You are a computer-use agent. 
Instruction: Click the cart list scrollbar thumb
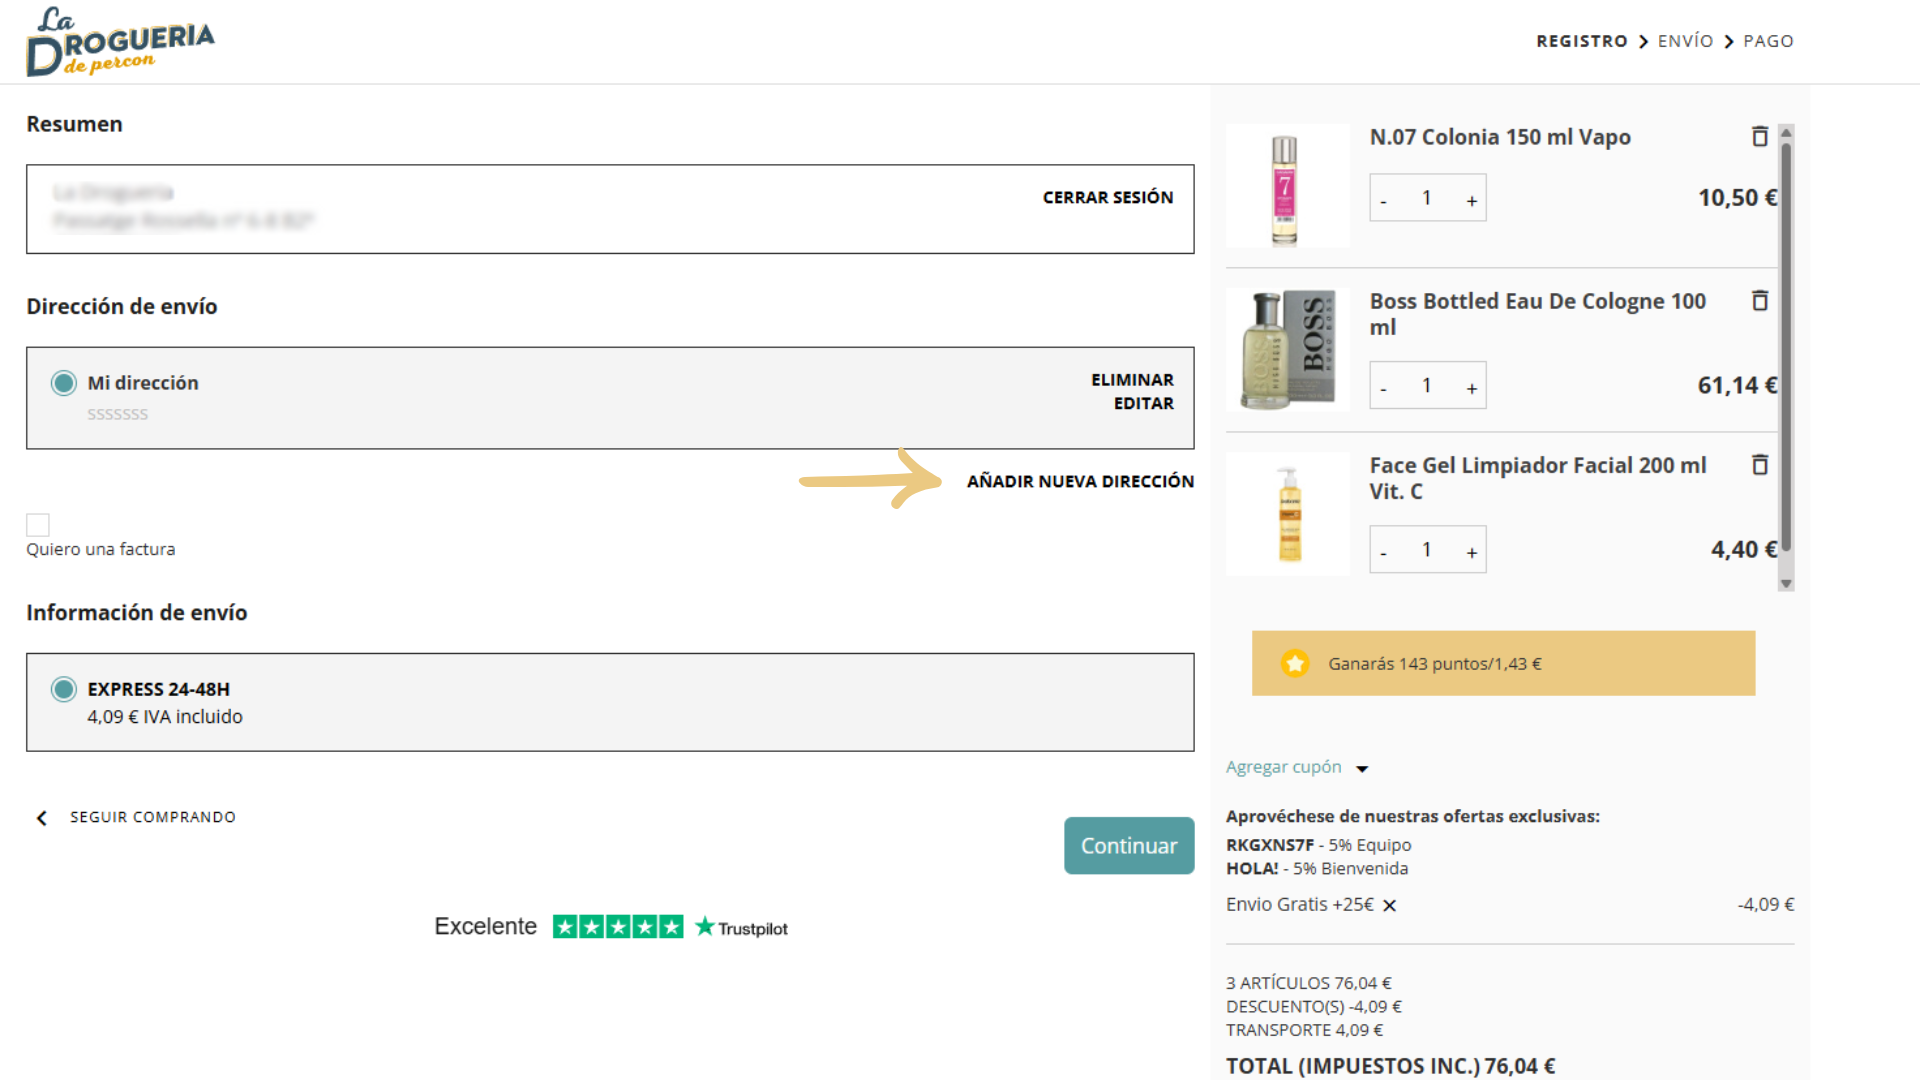1786,347
